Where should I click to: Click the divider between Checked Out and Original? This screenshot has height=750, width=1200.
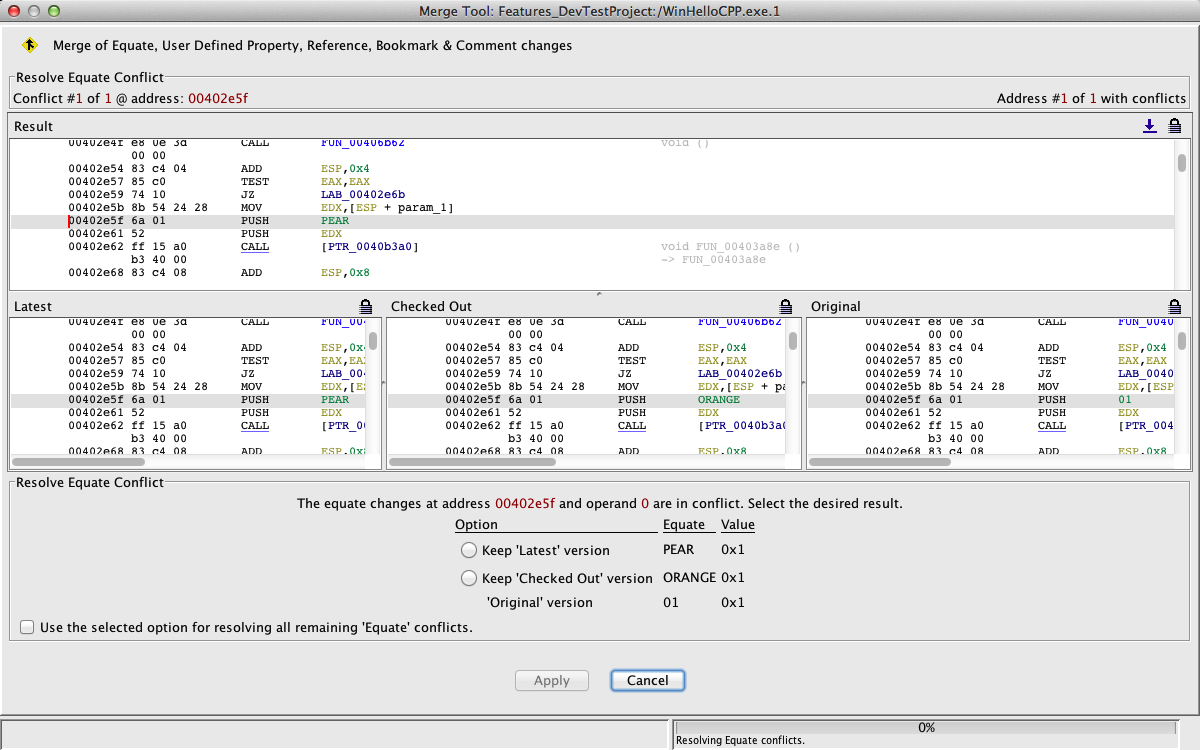coord(803,385)
